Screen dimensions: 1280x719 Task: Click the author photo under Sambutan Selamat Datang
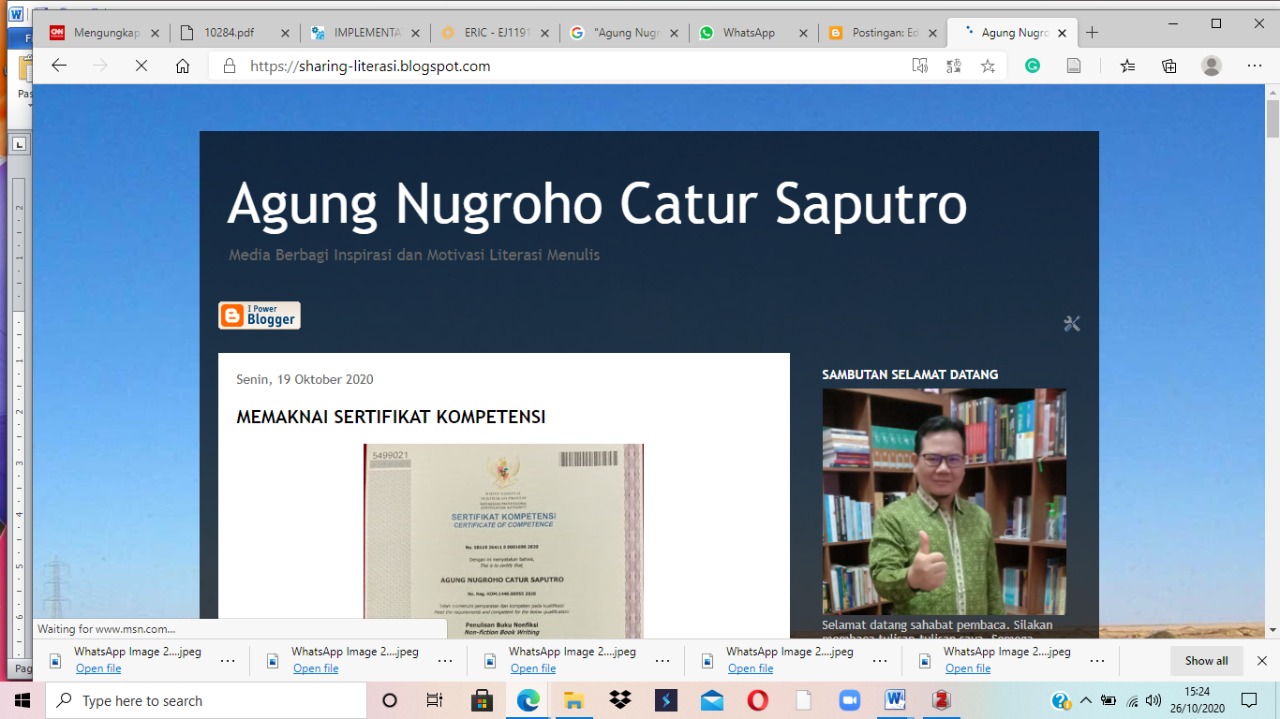click(944, 502)
